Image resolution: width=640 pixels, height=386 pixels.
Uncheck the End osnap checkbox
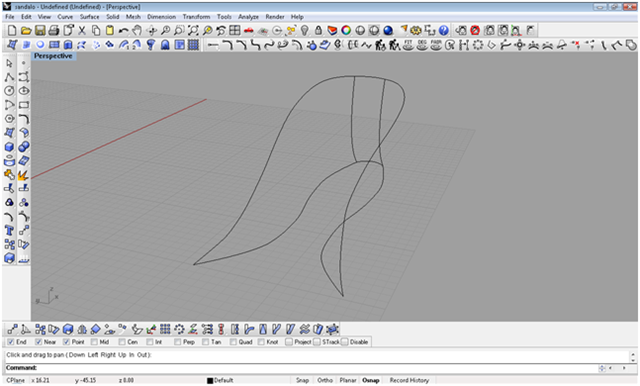(11, 342)
